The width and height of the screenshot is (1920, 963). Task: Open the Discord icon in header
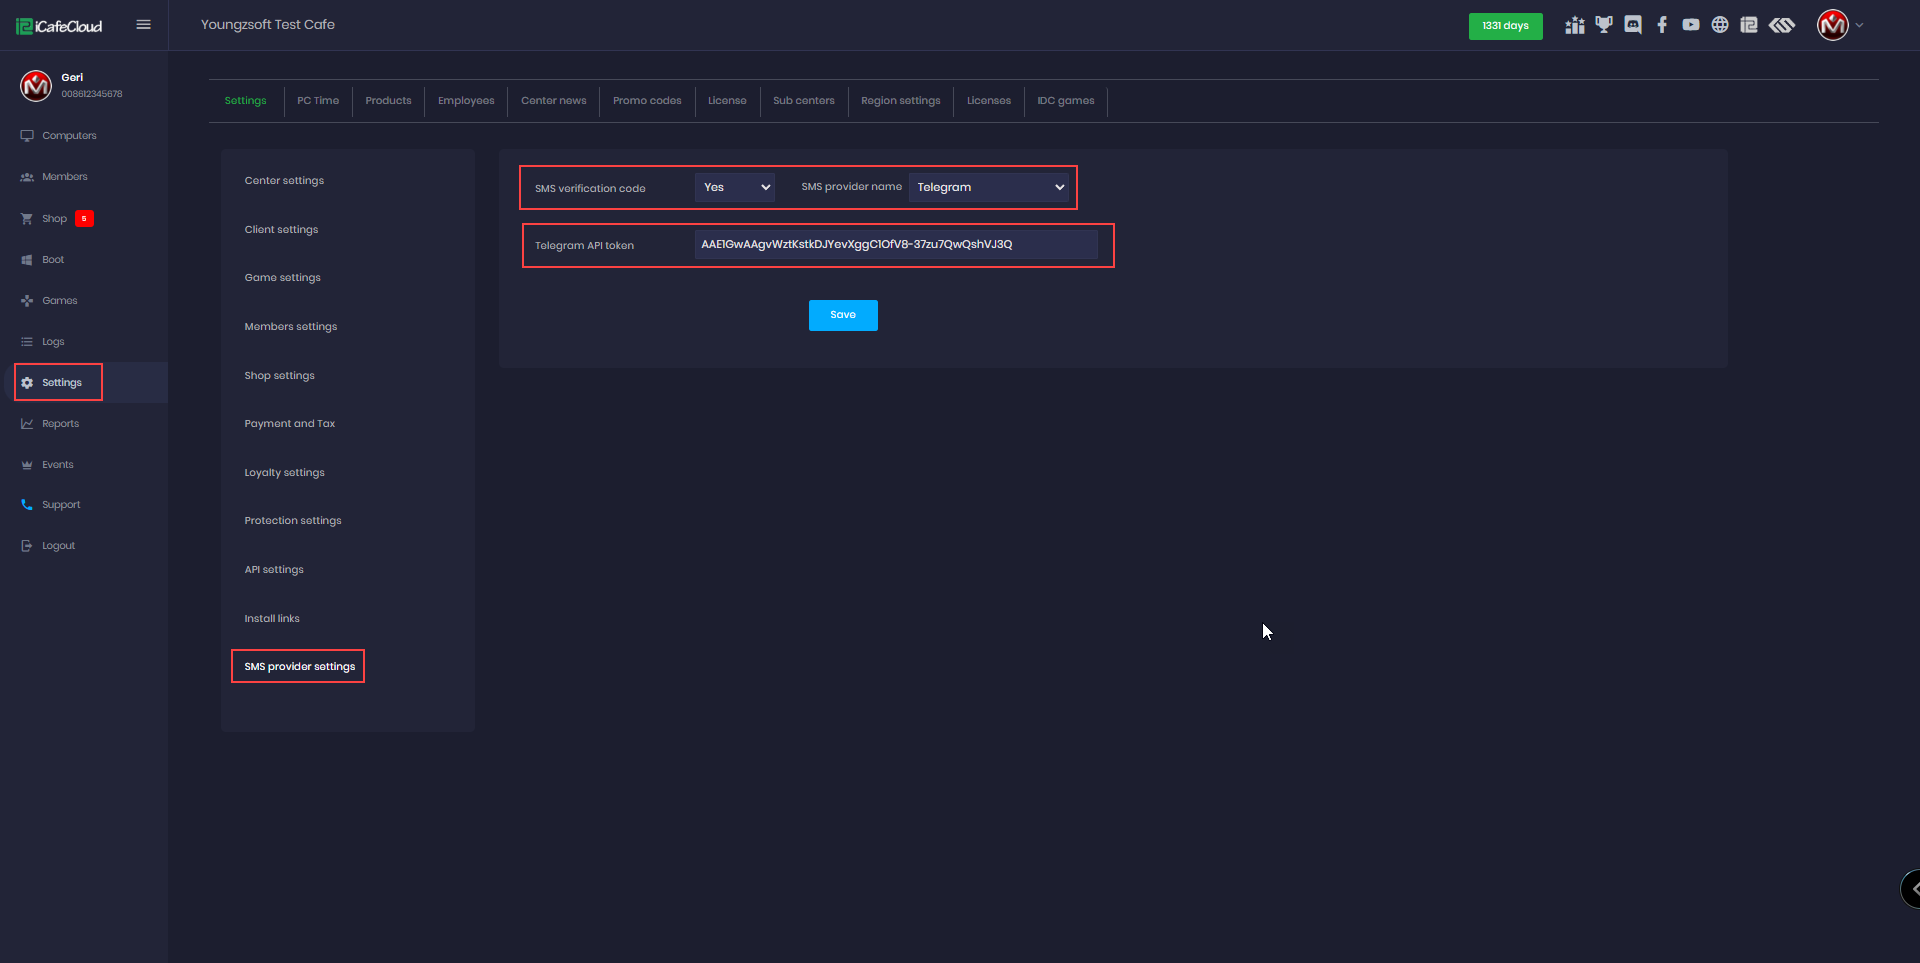point(1633,25)
